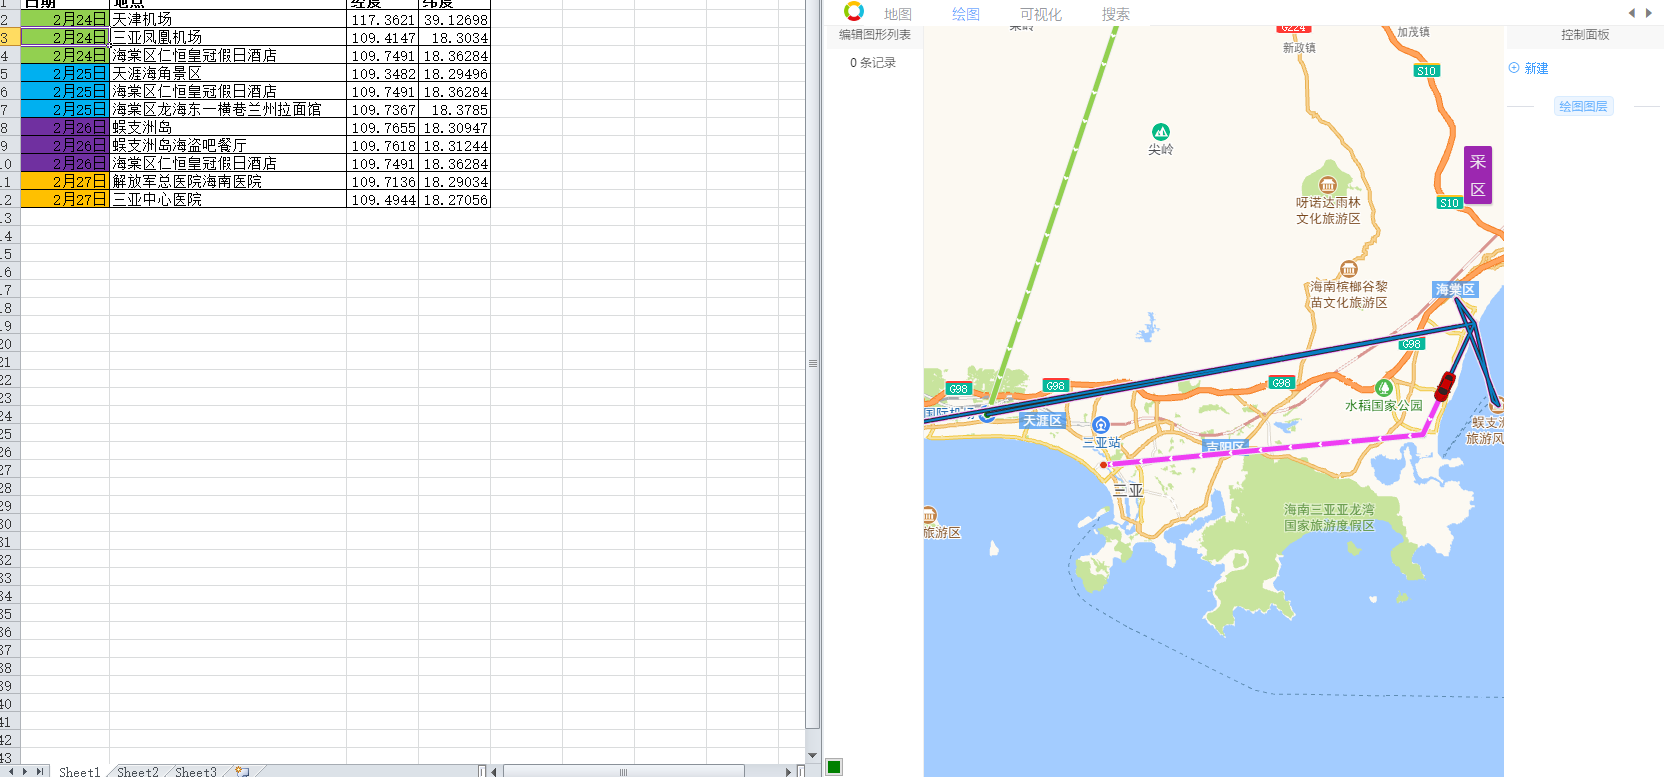The height and width of the screenshot is (777, 1664).
Task: Click the 海南槟榔谷 attraction icon
Action: (x=1349, y=269)
